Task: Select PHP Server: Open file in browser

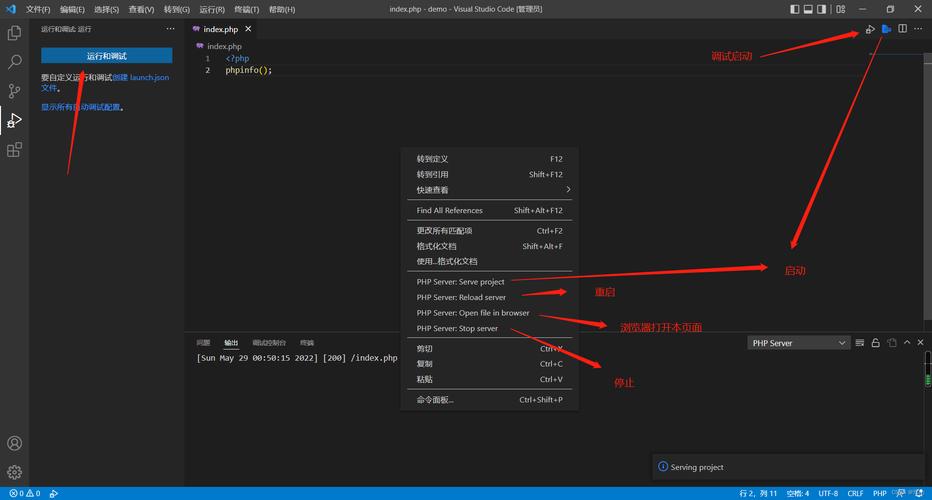Action: (490, 313)
